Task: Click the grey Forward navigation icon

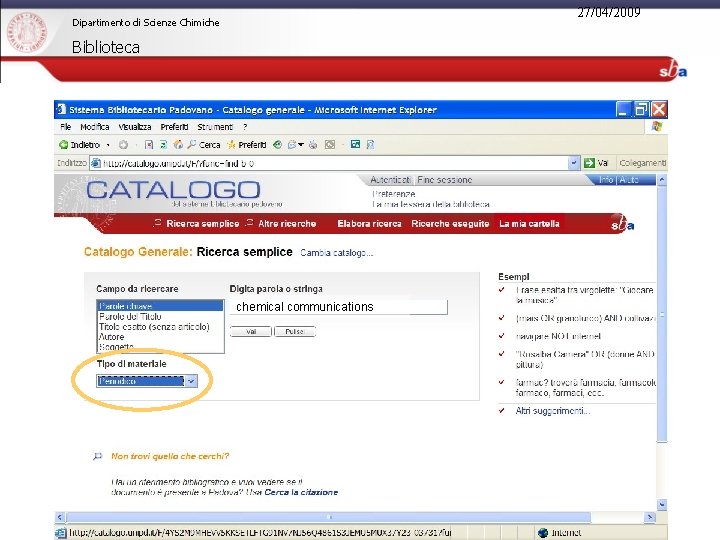Action: pos(123,145)
